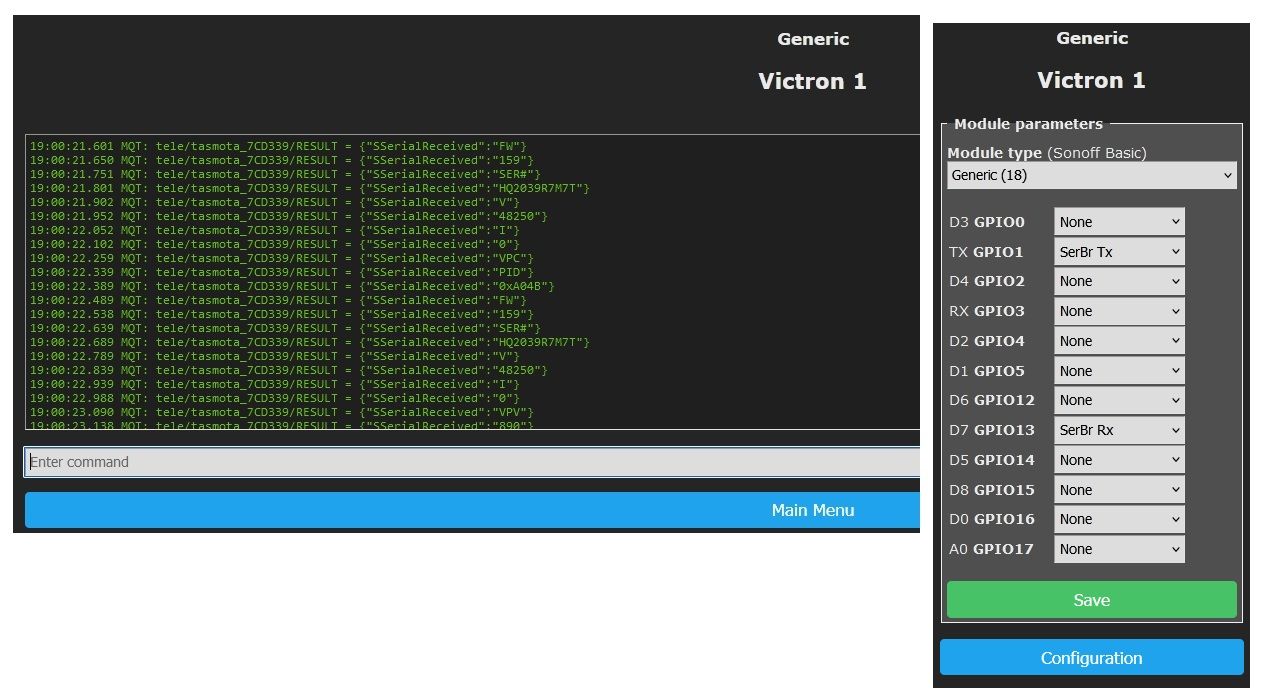Click the Victron 1 title in console window
This screenshot has height=693, width=1263.
(812, 81)
